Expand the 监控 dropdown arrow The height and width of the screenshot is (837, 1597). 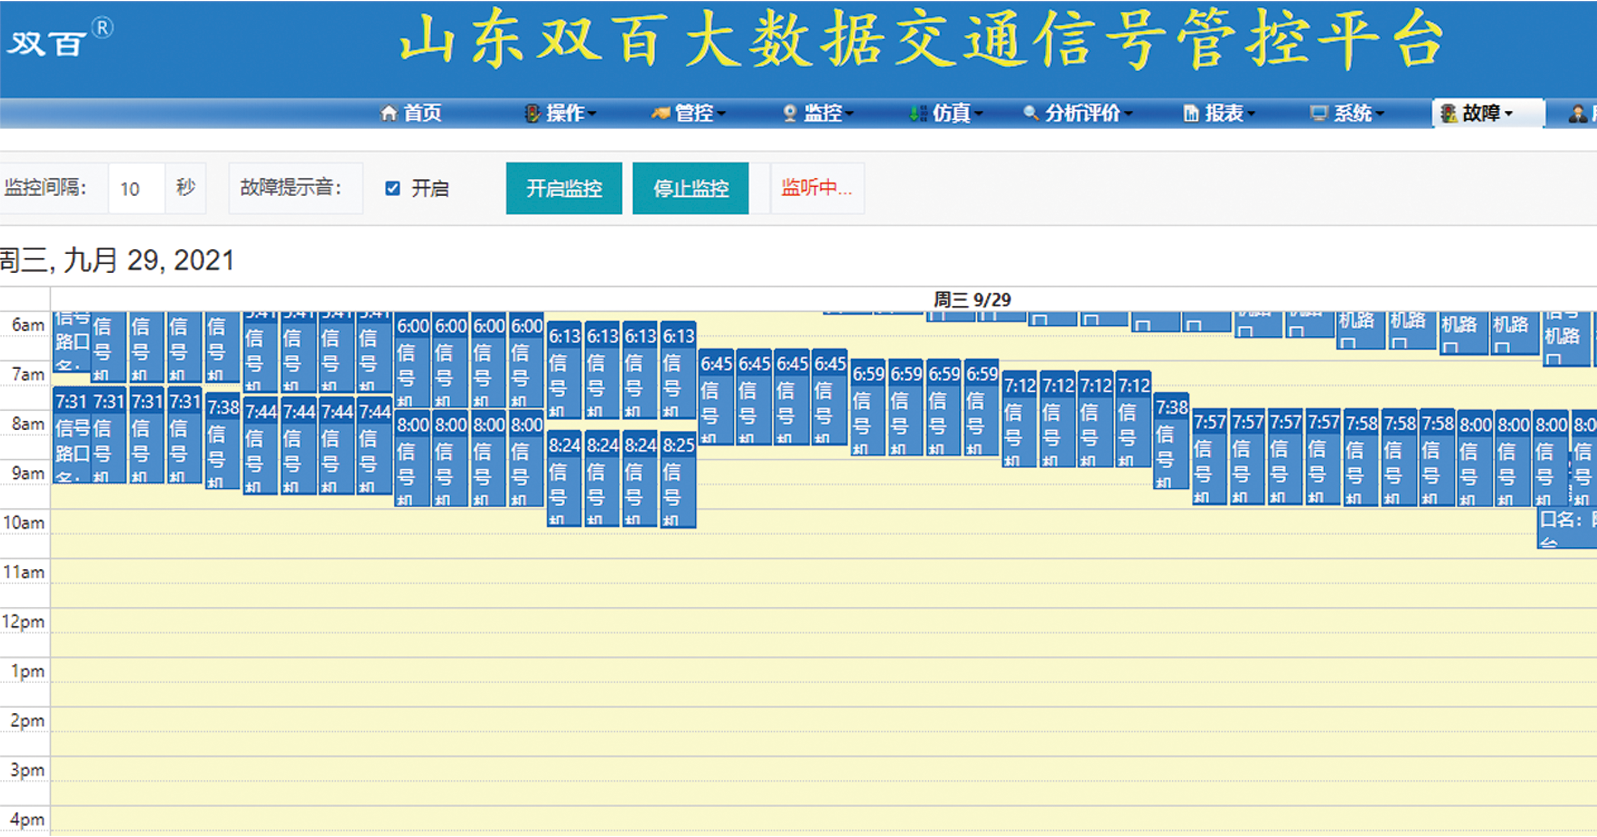click(849, 114)
